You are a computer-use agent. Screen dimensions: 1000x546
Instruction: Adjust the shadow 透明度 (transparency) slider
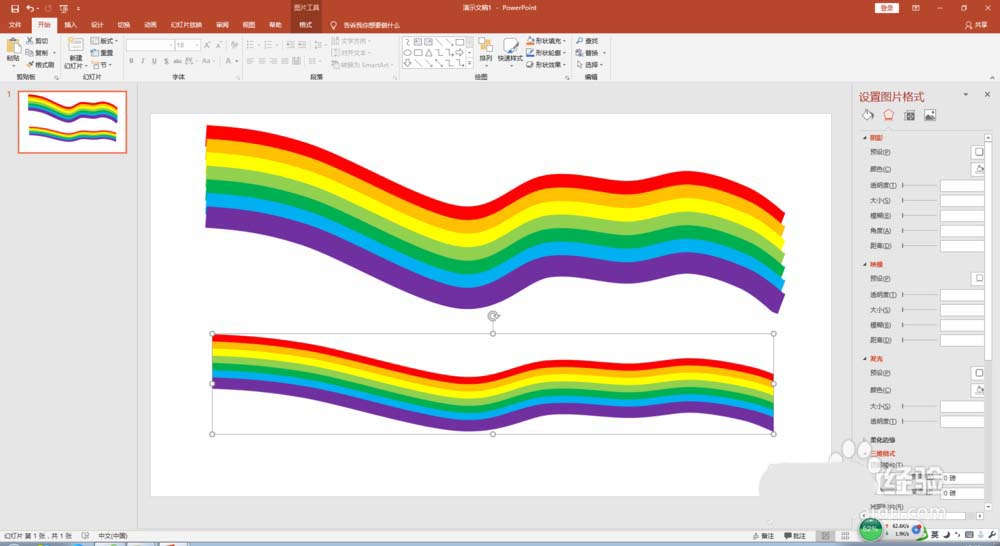(920, 185)
